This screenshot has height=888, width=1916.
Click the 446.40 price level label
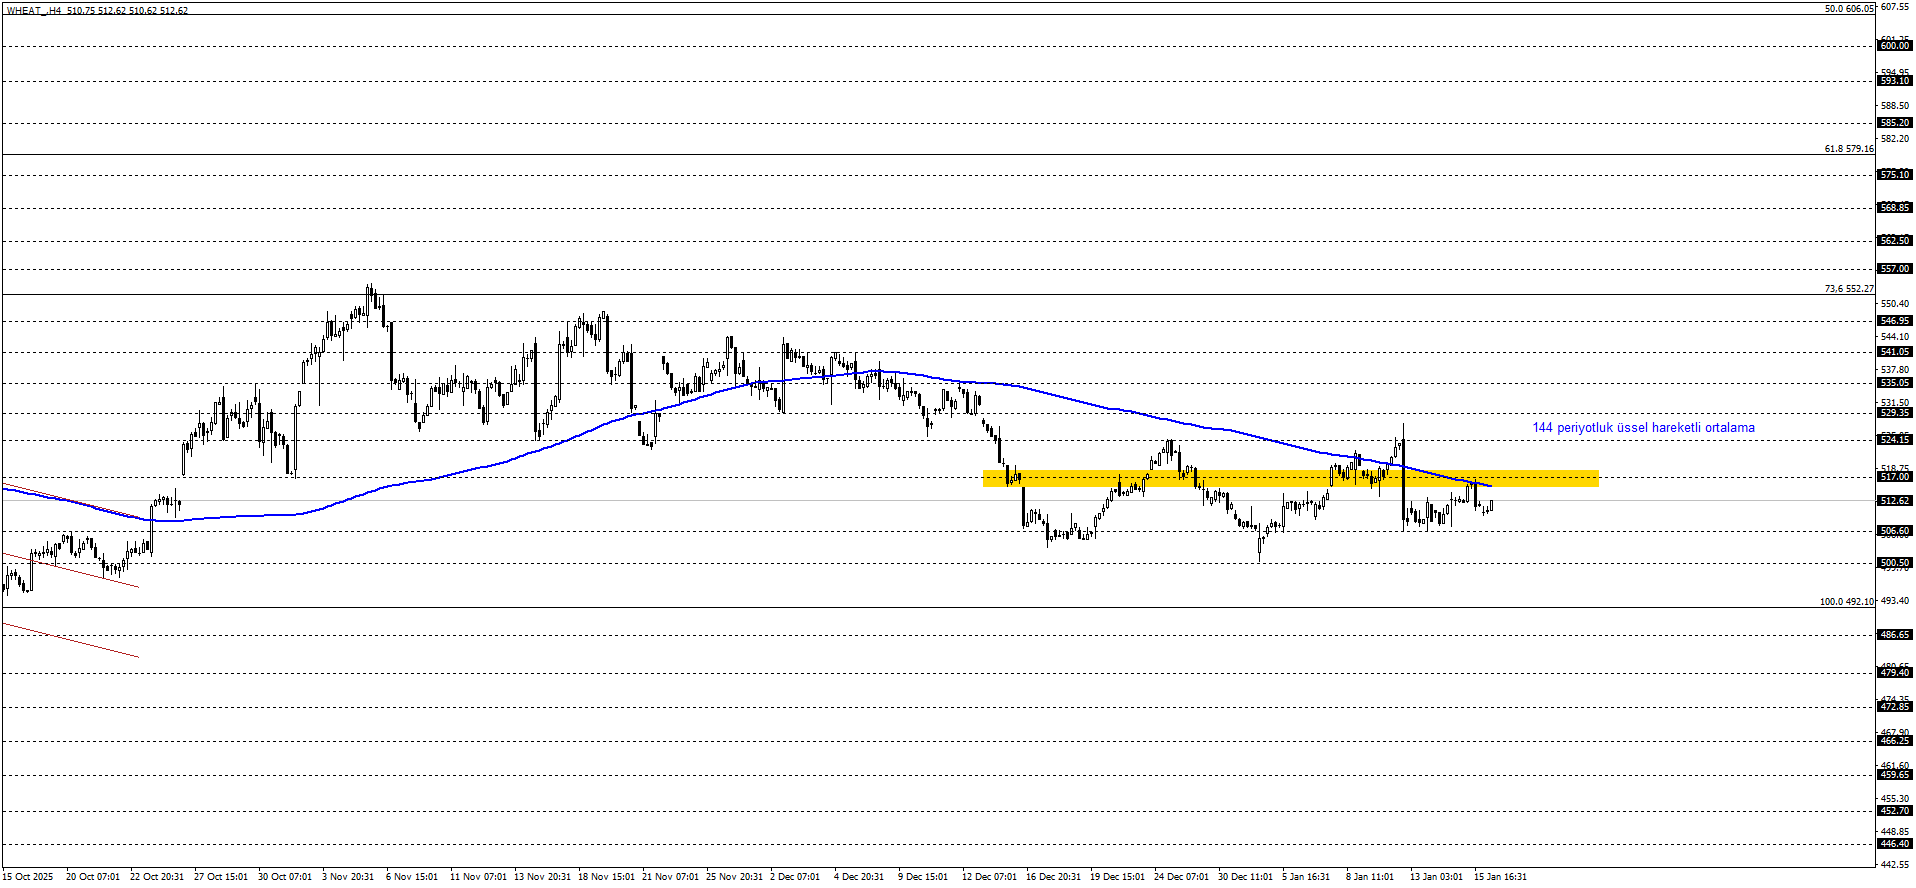[x=1895, y=844]
